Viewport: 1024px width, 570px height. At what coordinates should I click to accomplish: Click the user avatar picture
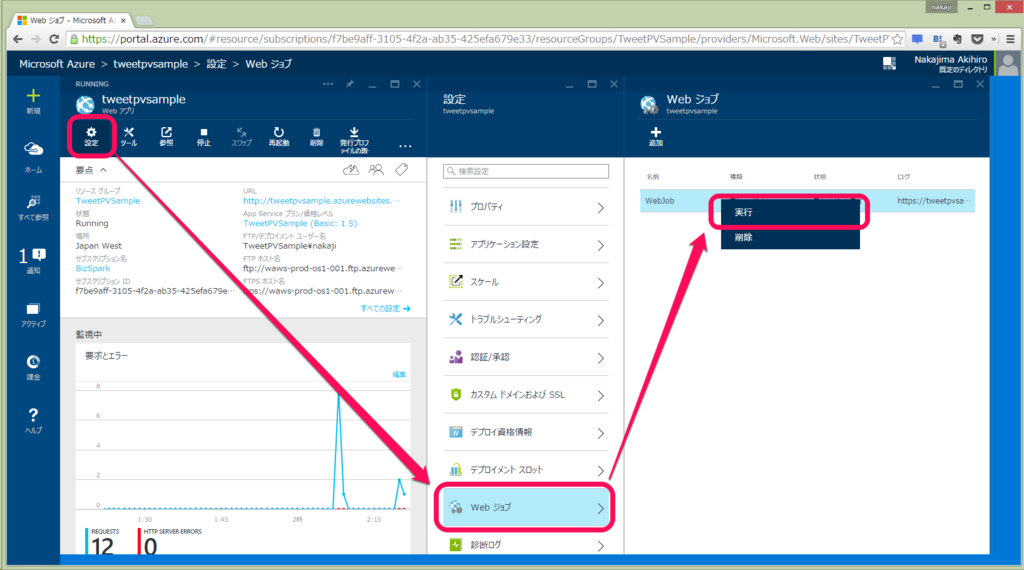click(1008, 64)
